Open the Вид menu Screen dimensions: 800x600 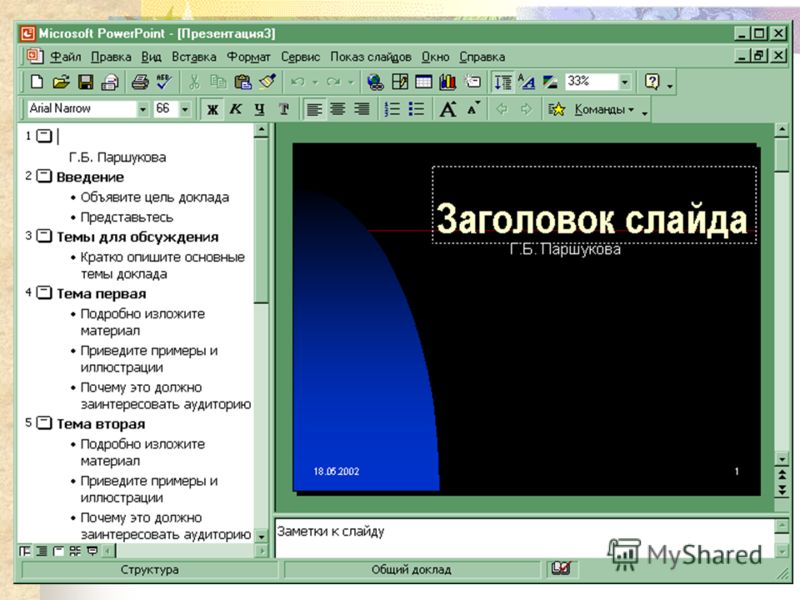(151, 57)
